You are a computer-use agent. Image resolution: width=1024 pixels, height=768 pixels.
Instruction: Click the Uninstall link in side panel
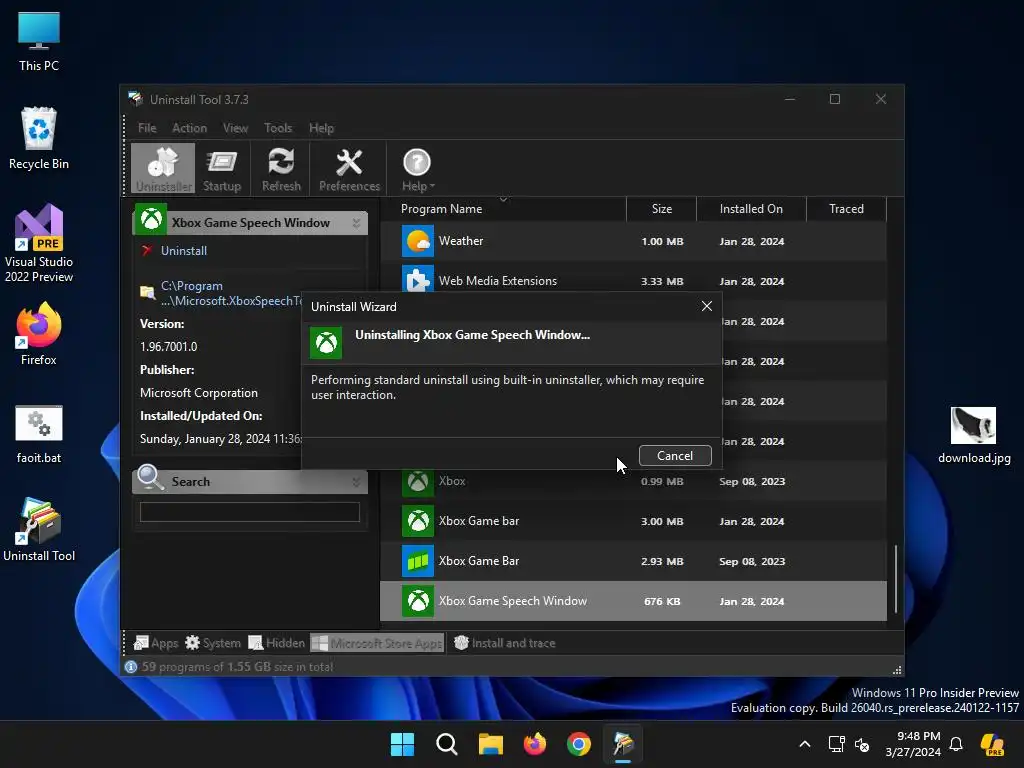[184, 251]
